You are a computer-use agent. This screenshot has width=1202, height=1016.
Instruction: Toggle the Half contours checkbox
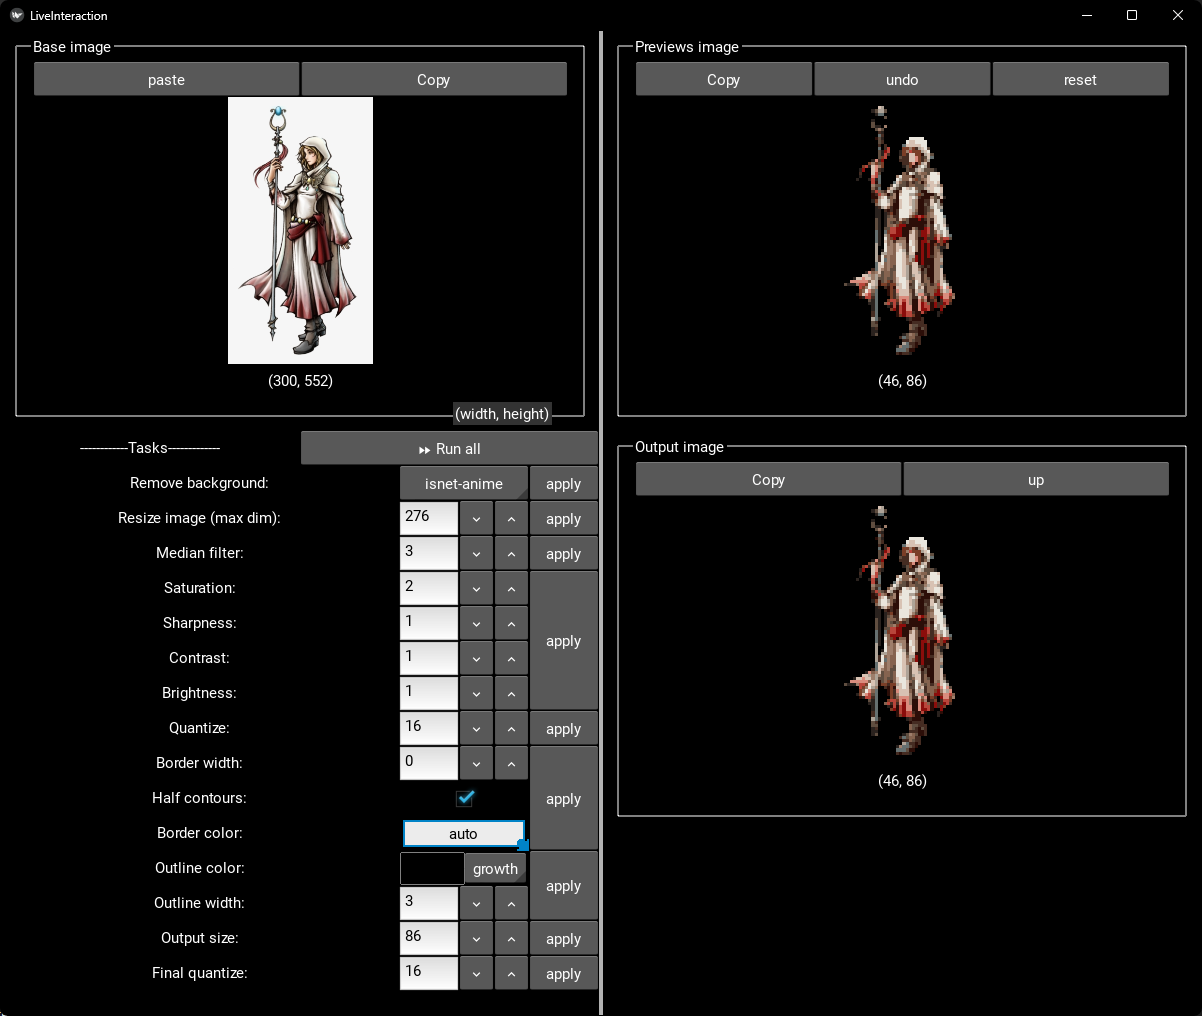(464, 798)
